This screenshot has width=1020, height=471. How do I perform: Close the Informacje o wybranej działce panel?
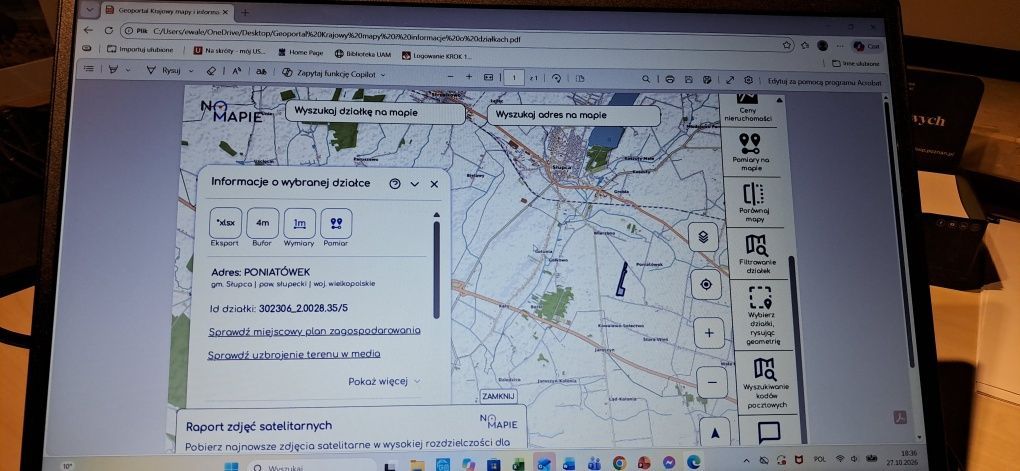click(434, 184)
